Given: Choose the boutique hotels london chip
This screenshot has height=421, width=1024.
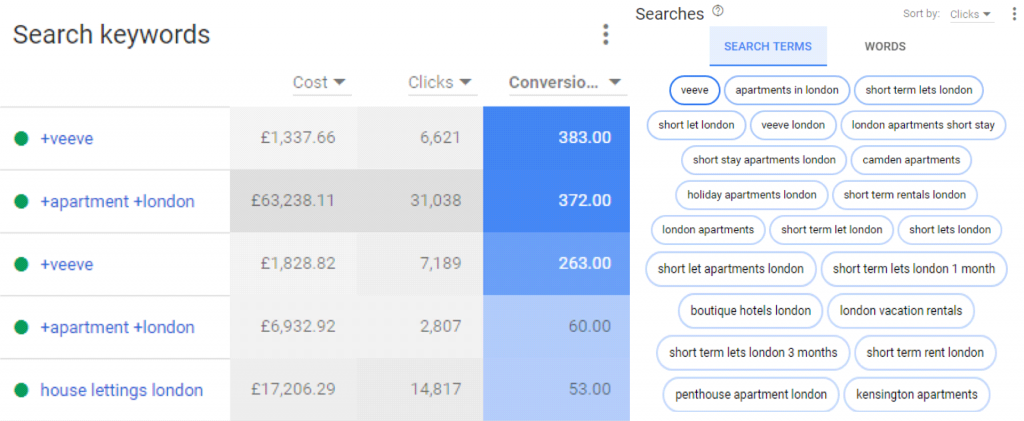Looking at the screenshot, I should [750, 311].
